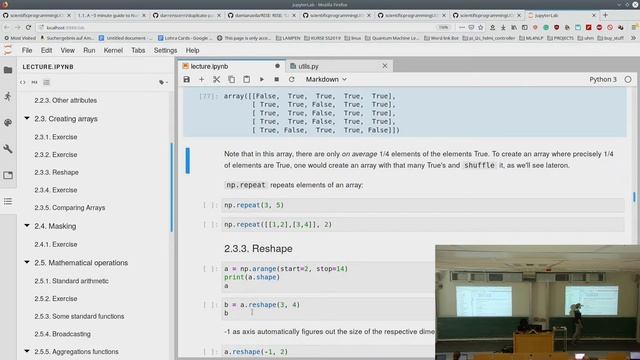Run the selected cell play button

tap(262, 79)
